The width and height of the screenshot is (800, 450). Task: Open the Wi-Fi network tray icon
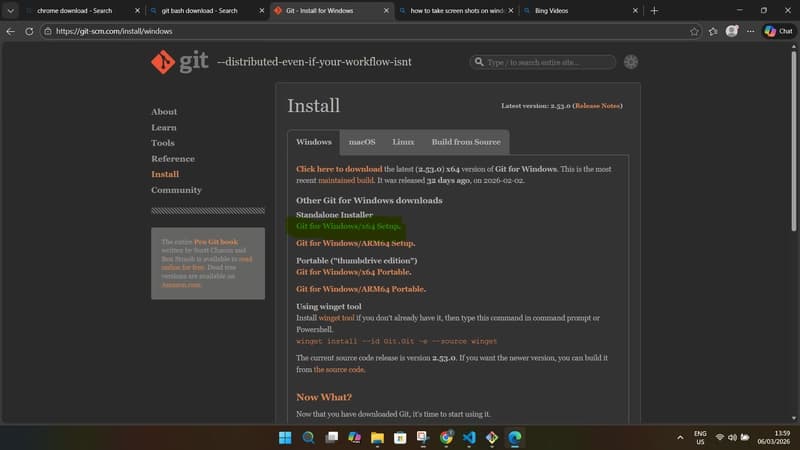[719, 437]
